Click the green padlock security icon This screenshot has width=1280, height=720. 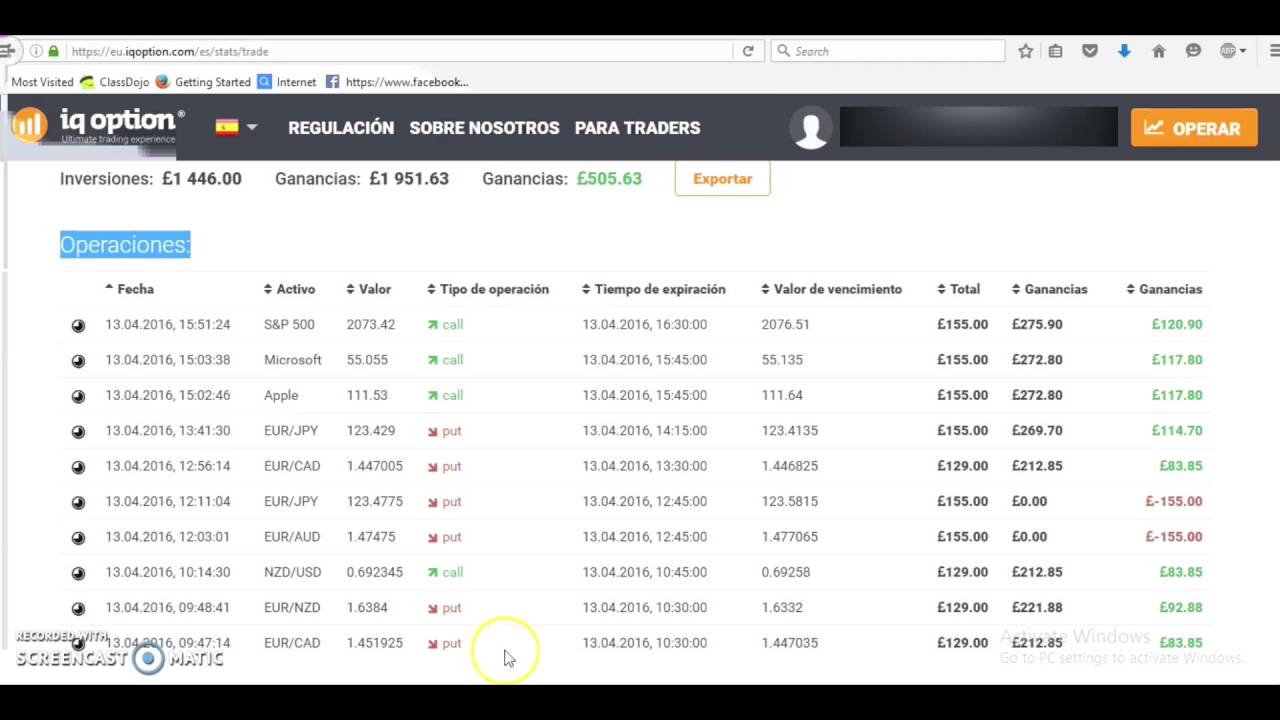click(x=53, y=51)
